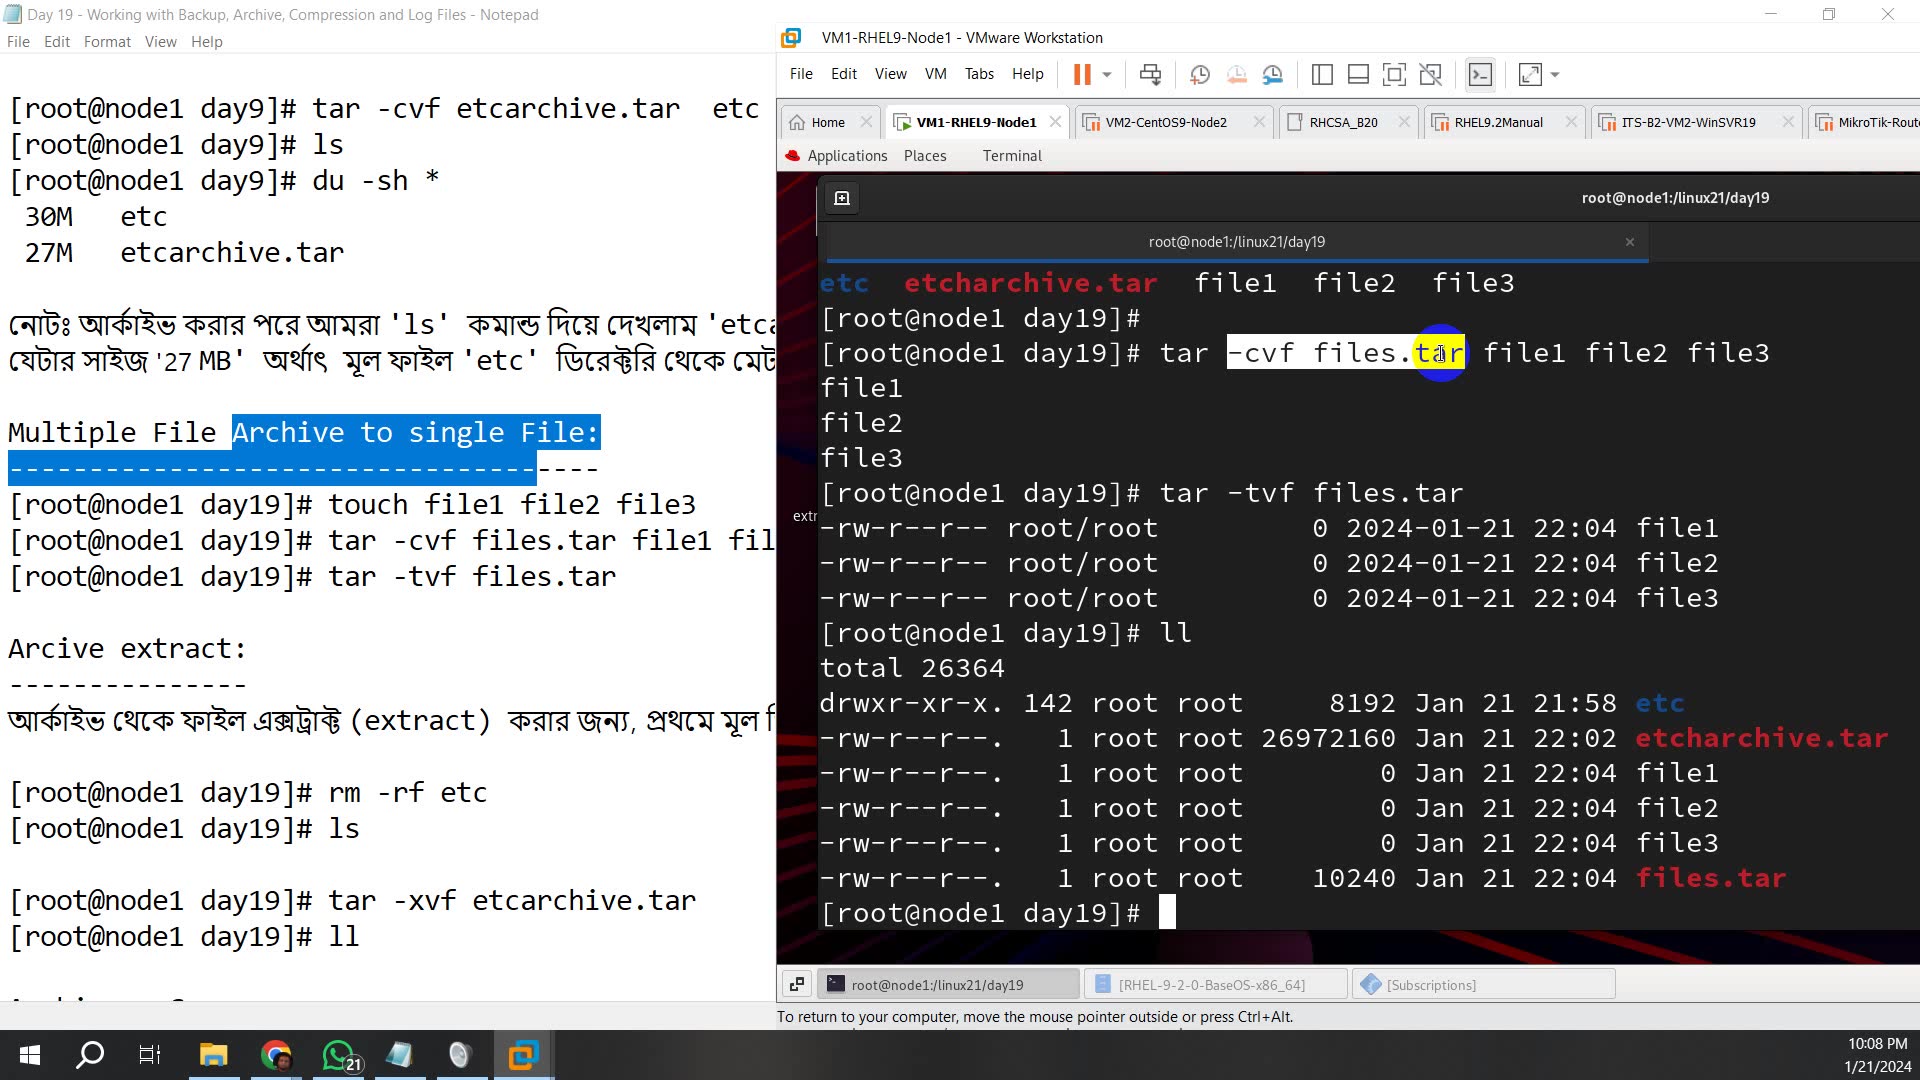
Task: Open VMware VM menu
Action: (935, 73)
